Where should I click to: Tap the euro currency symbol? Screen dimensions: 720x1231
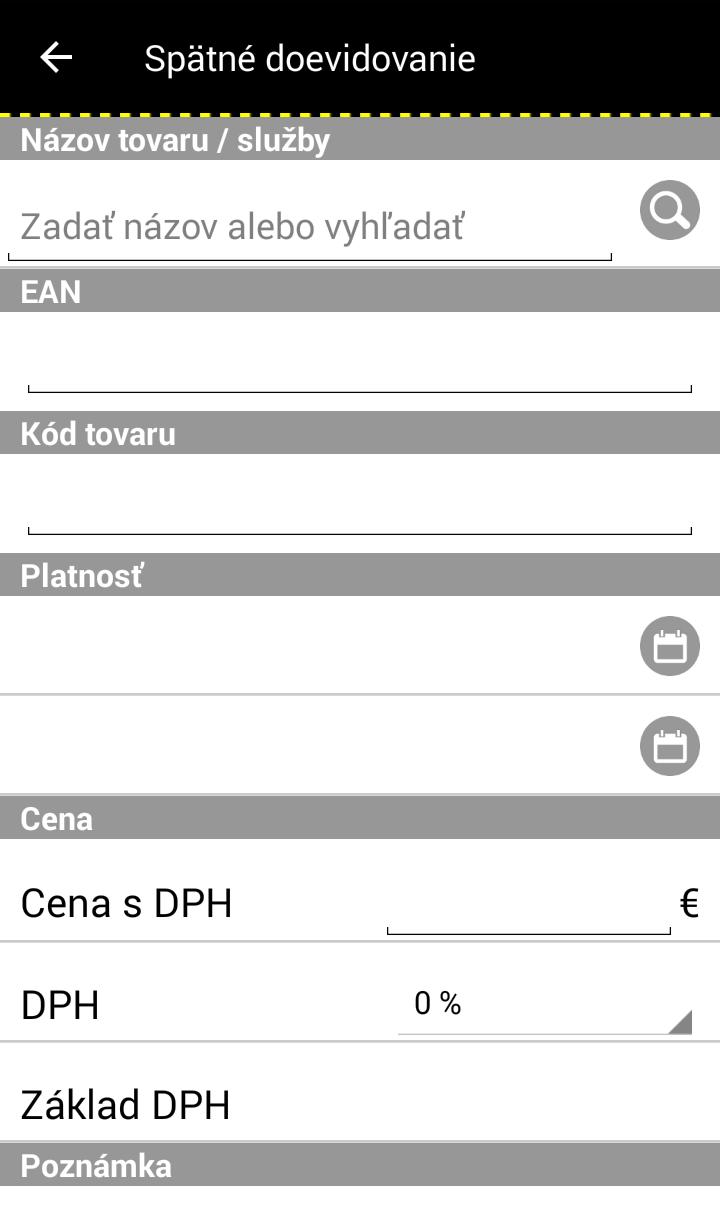[689, 904]
